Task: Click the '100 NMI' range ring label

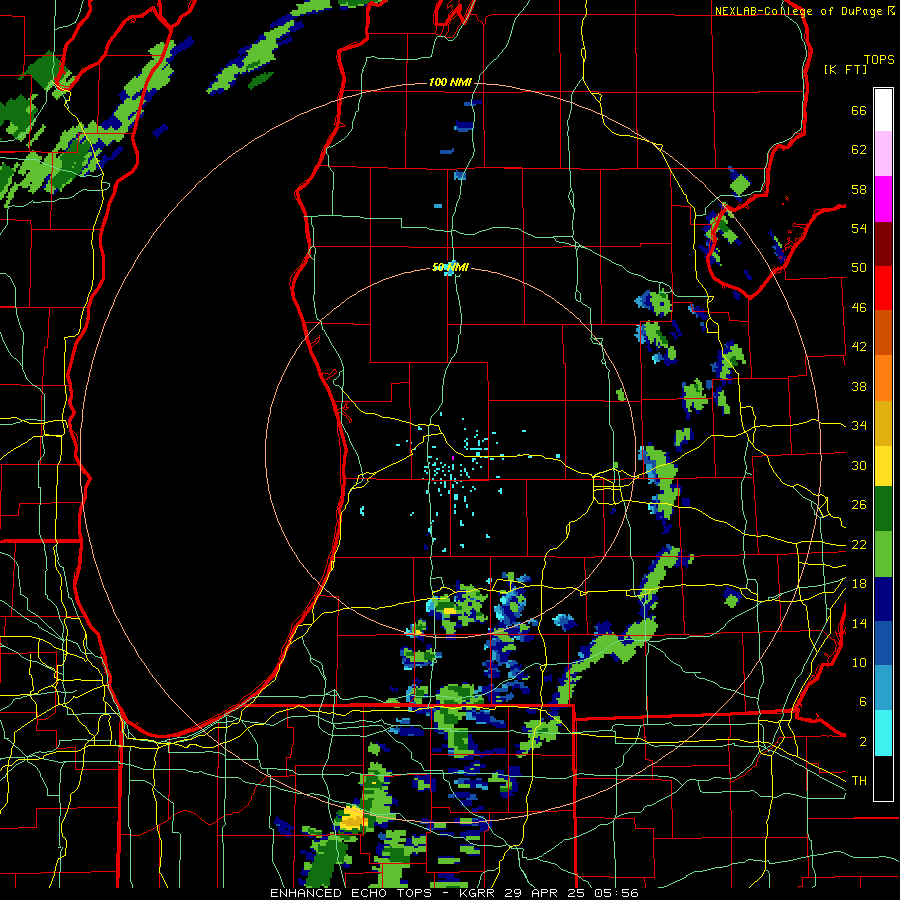Action: (450, 83)
